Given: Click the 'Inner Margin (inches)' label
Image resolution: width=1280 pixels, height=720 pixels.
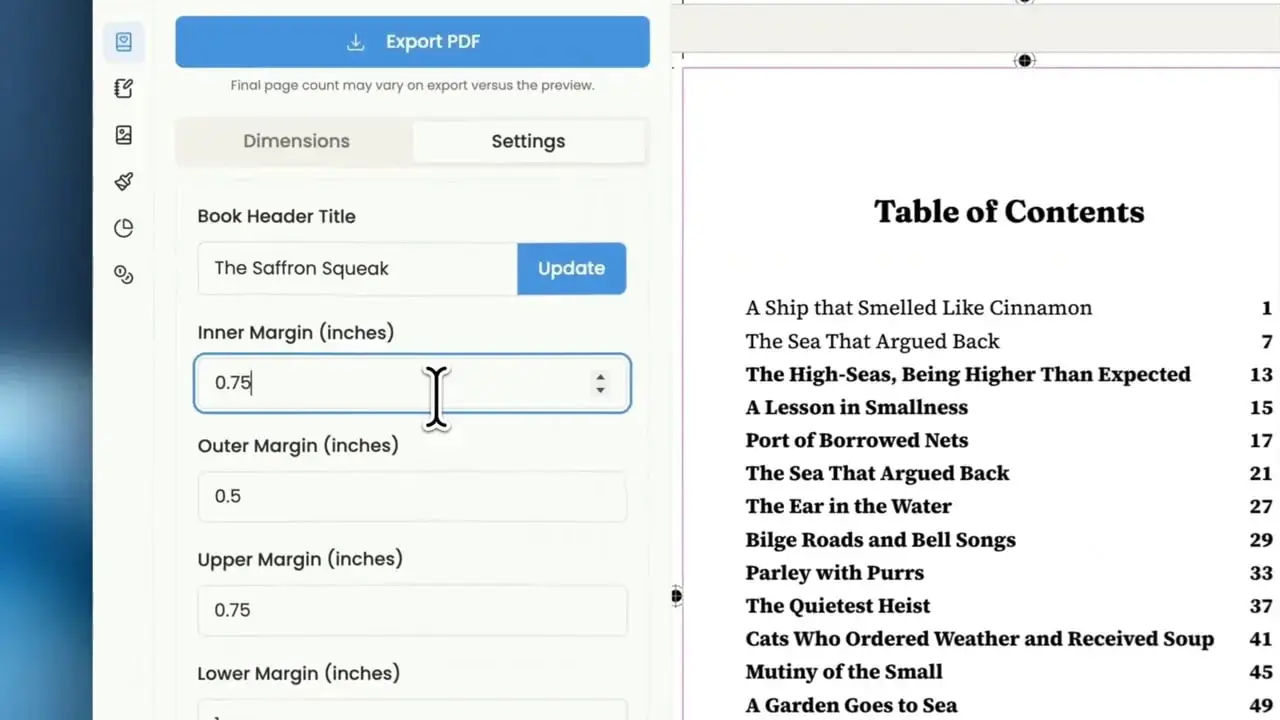Looking at the screenshot, I should coord(296,332).
